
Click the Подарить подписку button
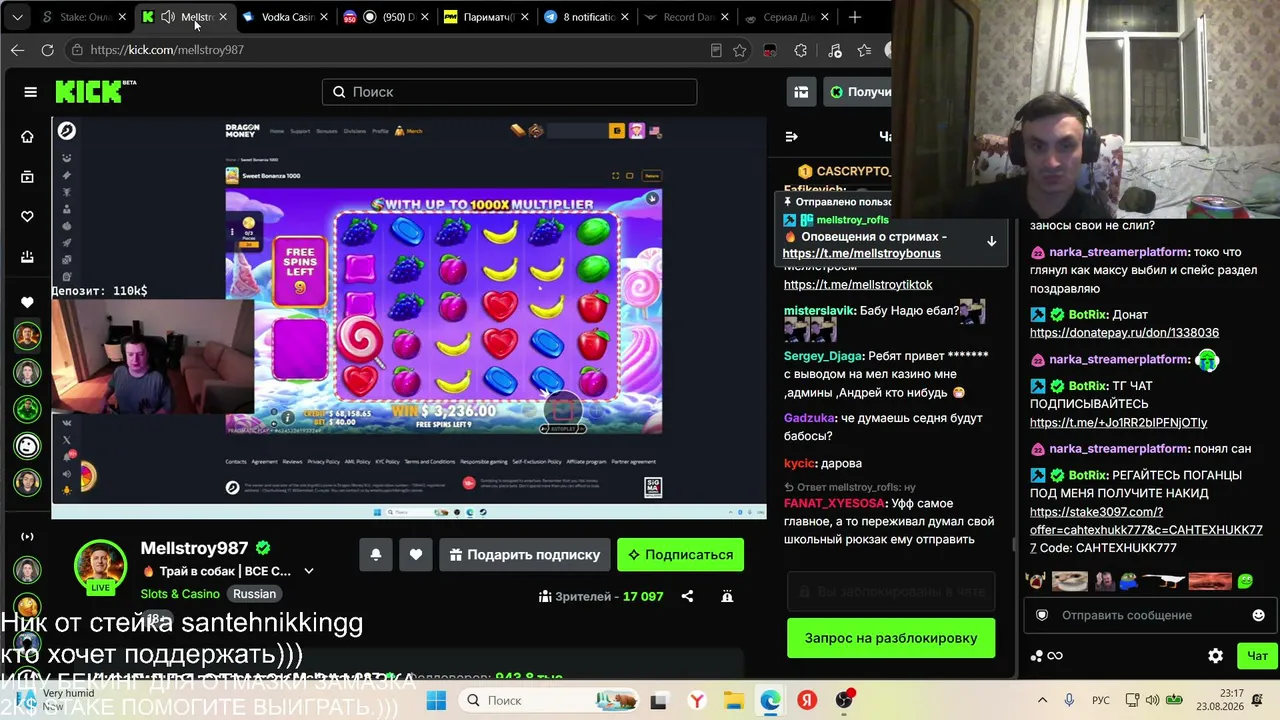(x=525, y=555)
